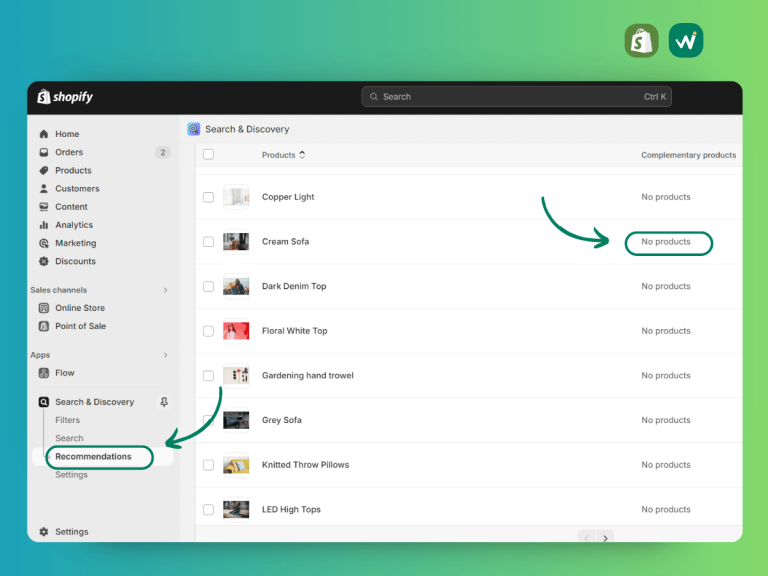Screen dimensions: 768x576
Task: Click the Analytics bar chart icon
Action: (x=44, y=225)
